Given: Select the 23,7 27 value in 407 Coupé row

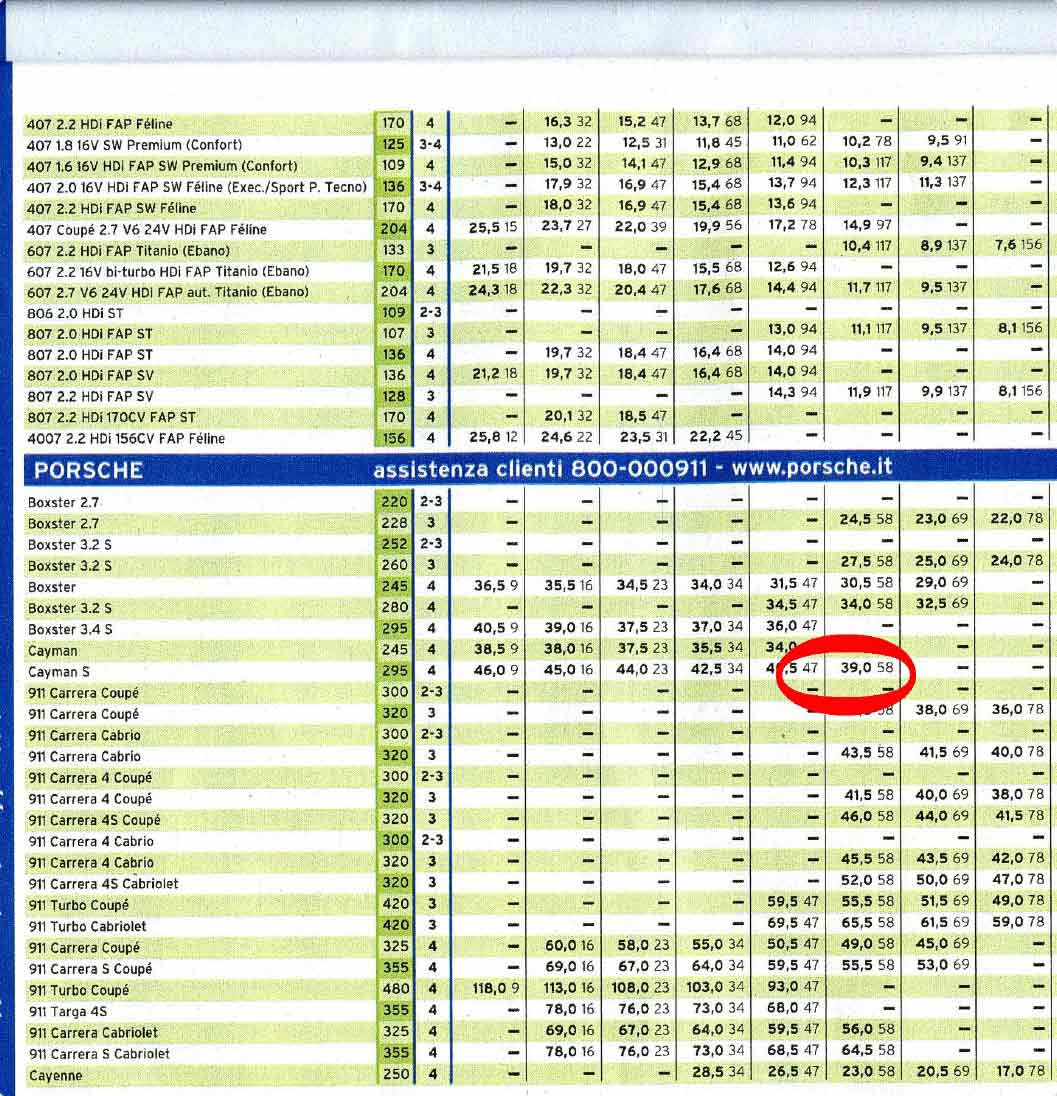Looking at the screenshot, I should coord(567,226).
